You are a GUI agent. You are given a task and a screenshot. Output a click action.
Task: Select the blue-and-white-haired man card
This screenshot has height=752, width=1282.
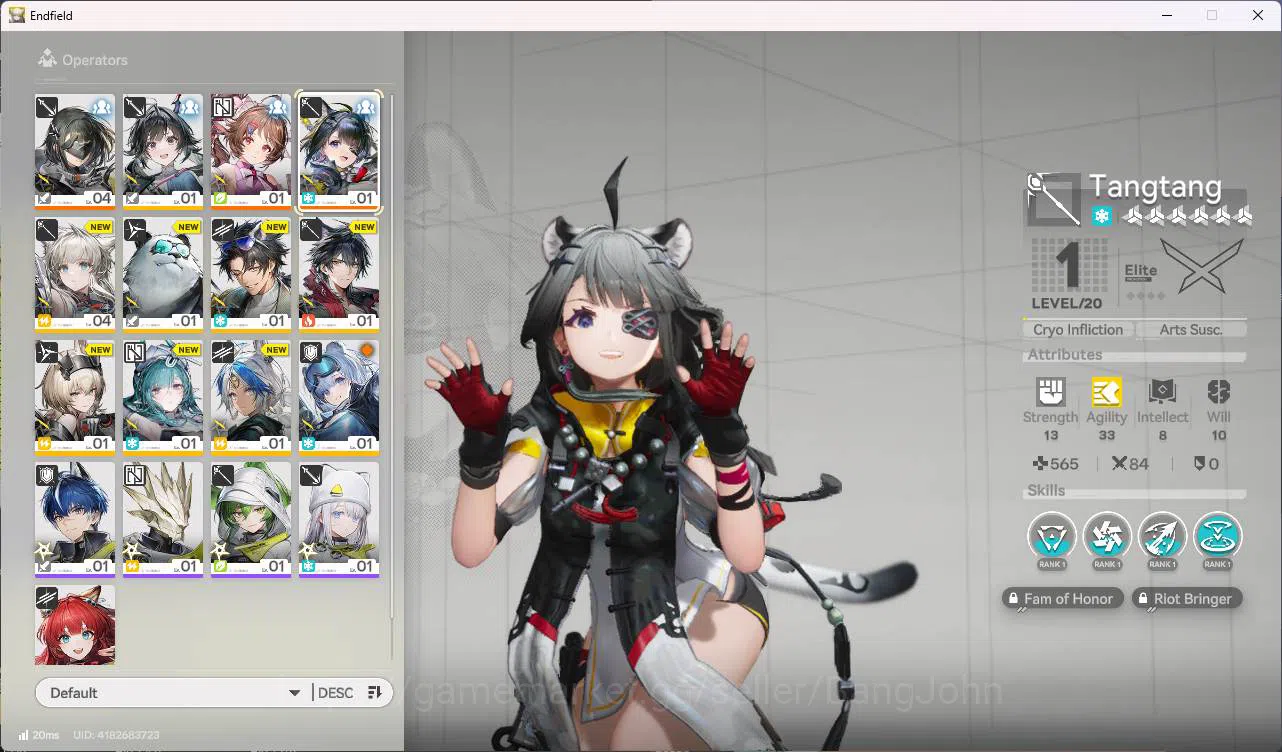coord(251,398)
